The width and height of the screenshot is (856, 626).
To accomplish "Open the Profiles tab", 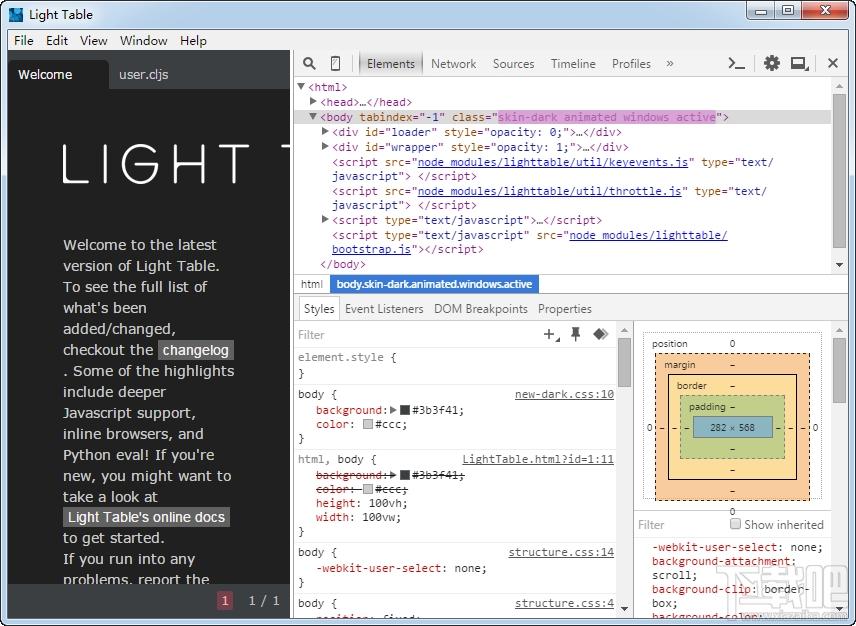I will tap(631, 63).
